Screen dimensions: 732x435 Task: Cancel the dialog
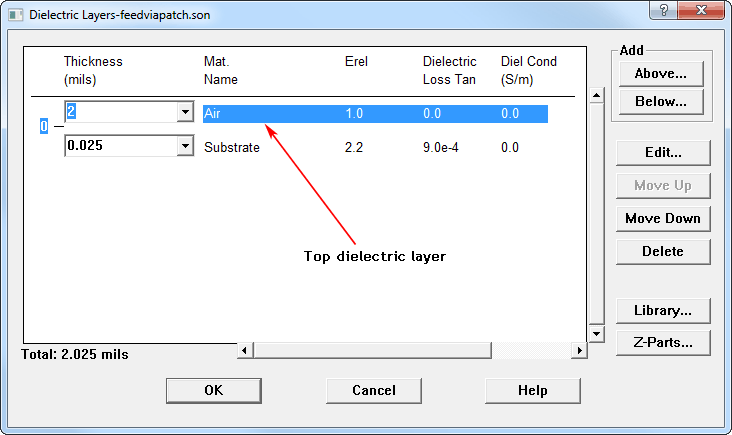(x=374, y=391)
